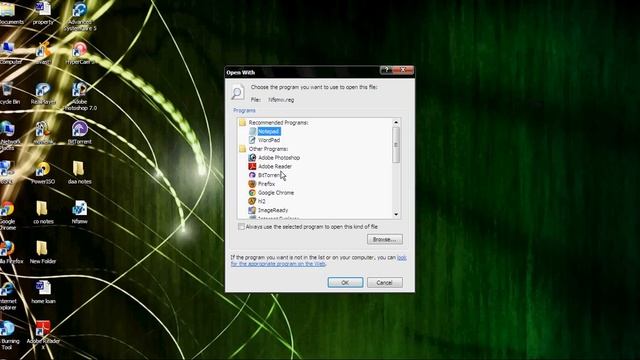640x360 pixels.
Task: Select the Documents desktop folder
Action: pyautogui.click(x=11, y=13)
